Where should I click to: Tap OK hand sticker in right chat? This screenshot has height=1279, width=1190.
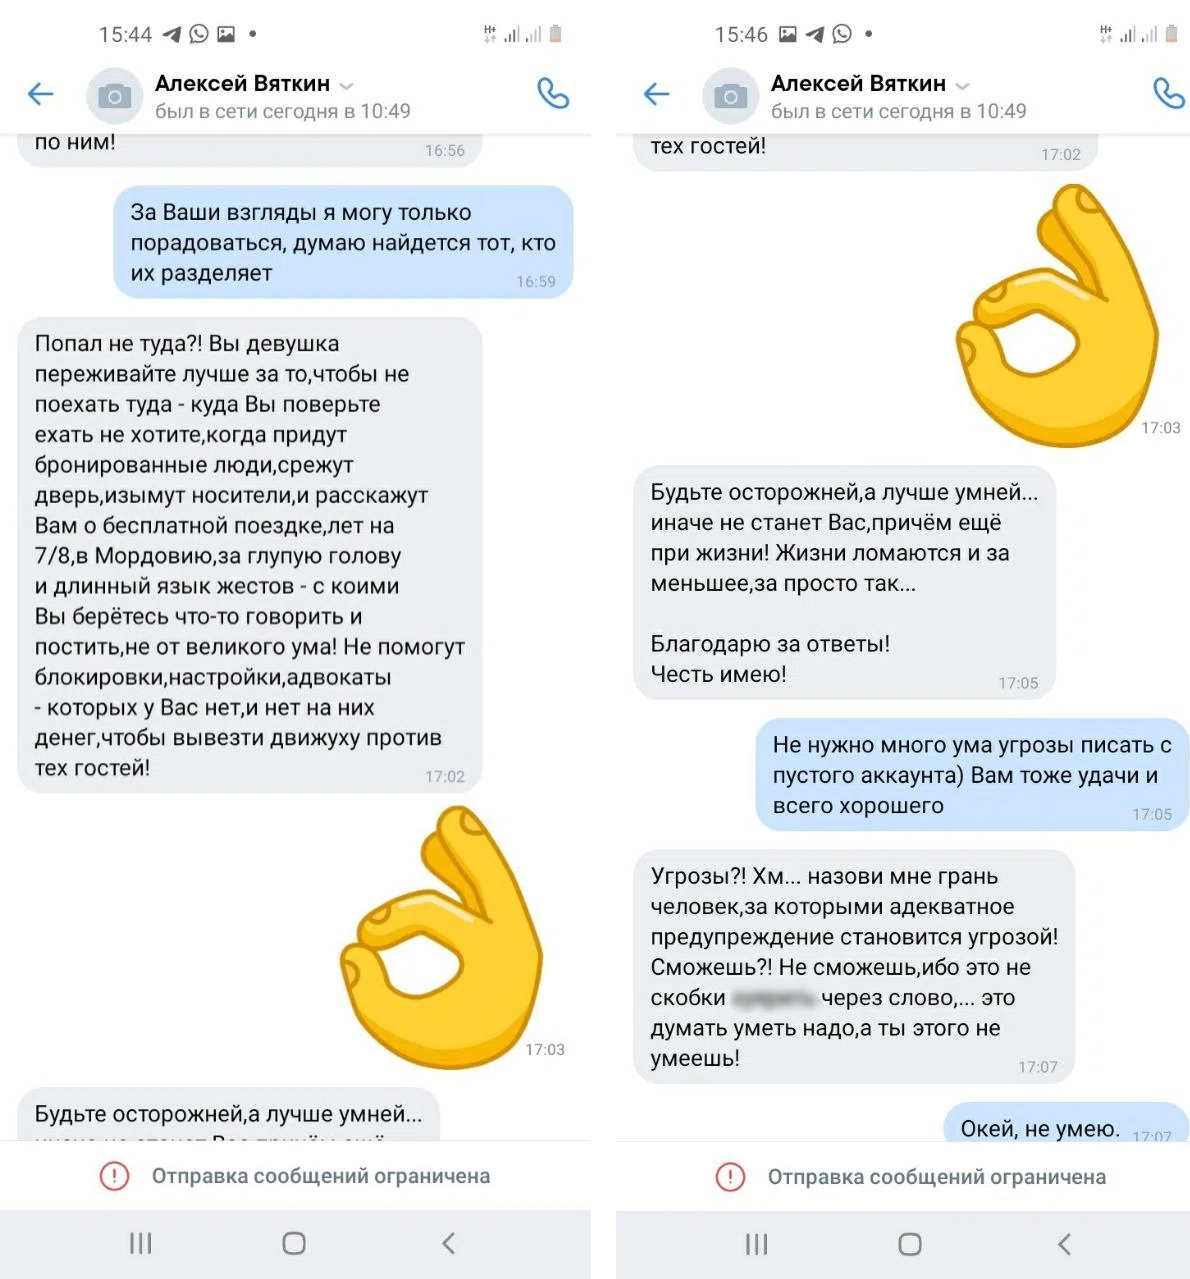pos(1057,316)
